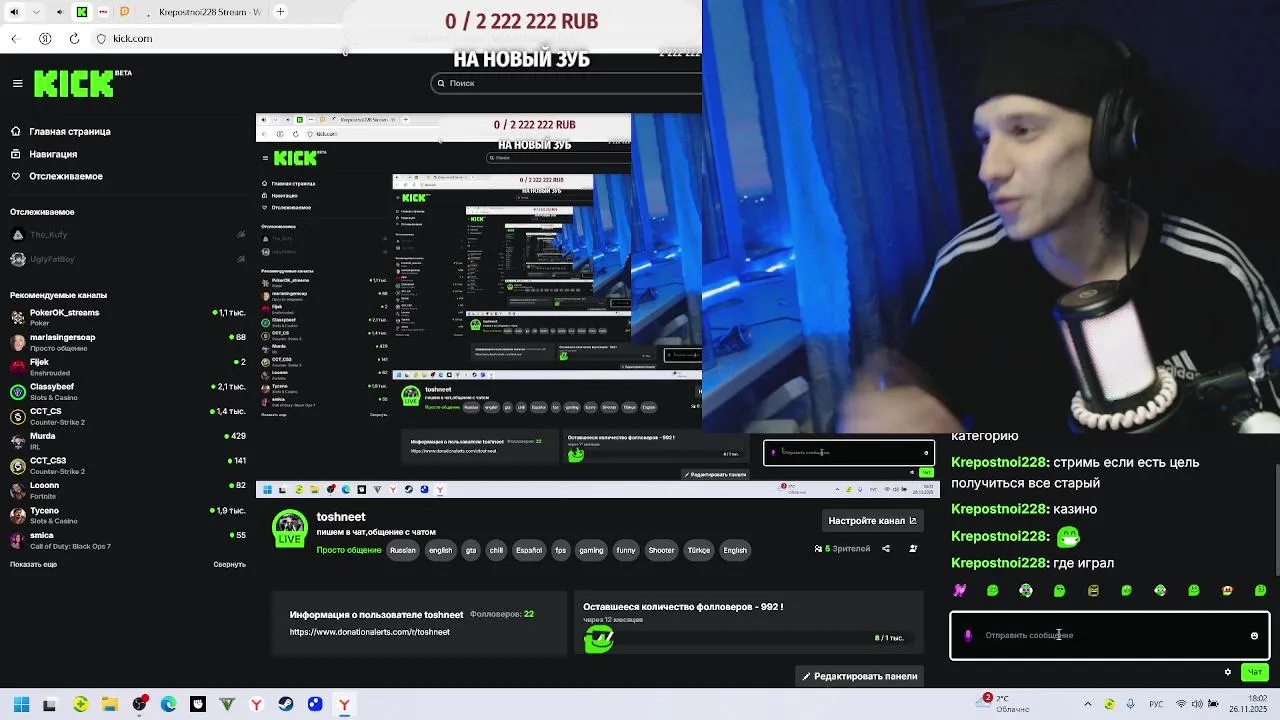Focus the Отправить сообщение chat input
The height and width of the screenshot is (720, 1280).
pos(1110,635)
